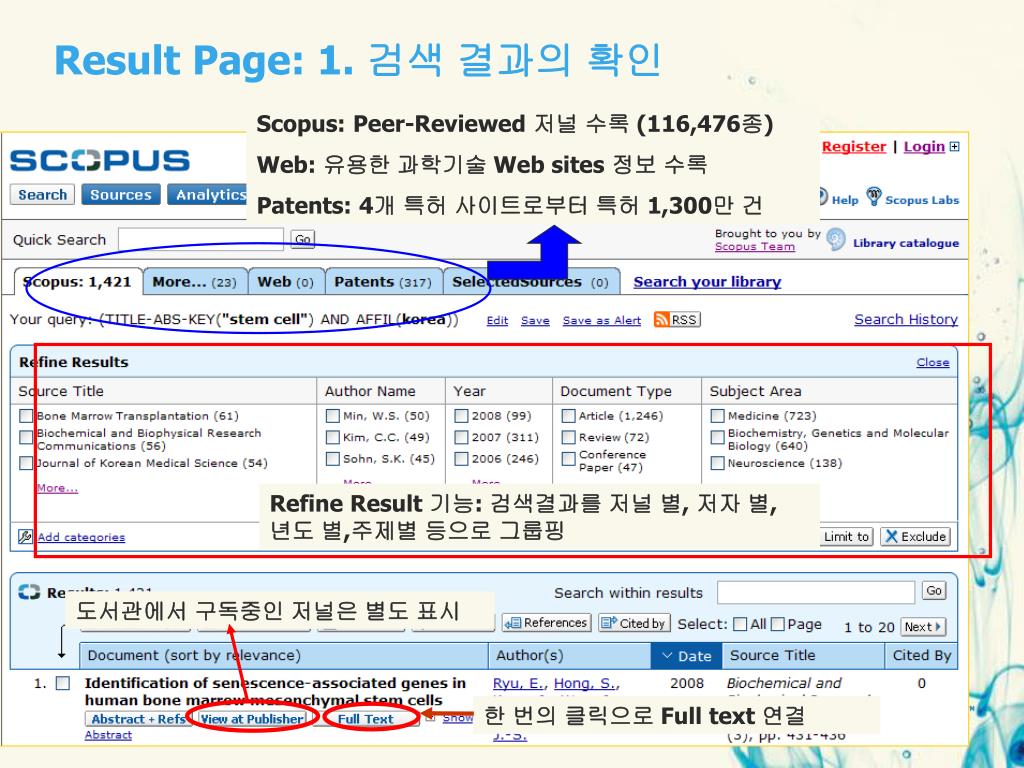Click the Add categories link

(x=81, y=537)
